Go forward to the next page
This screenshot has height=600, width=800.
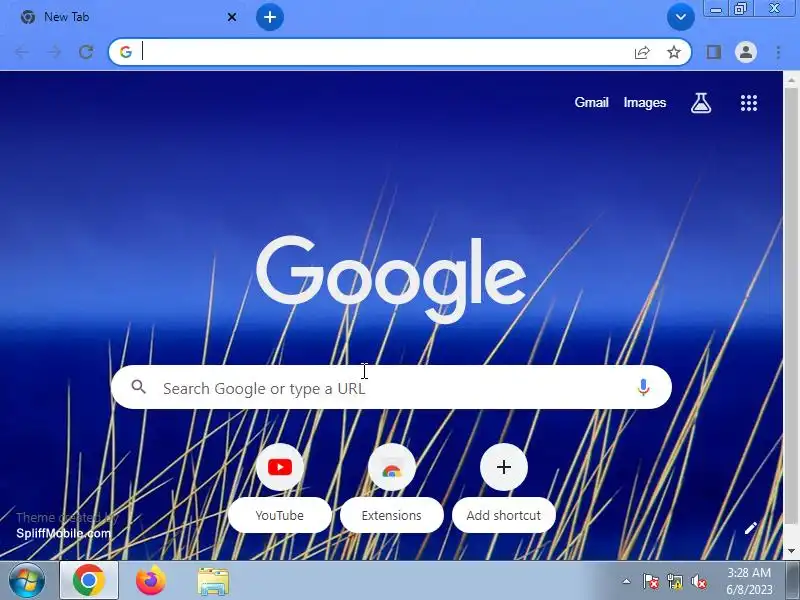[x=54, y=52]
